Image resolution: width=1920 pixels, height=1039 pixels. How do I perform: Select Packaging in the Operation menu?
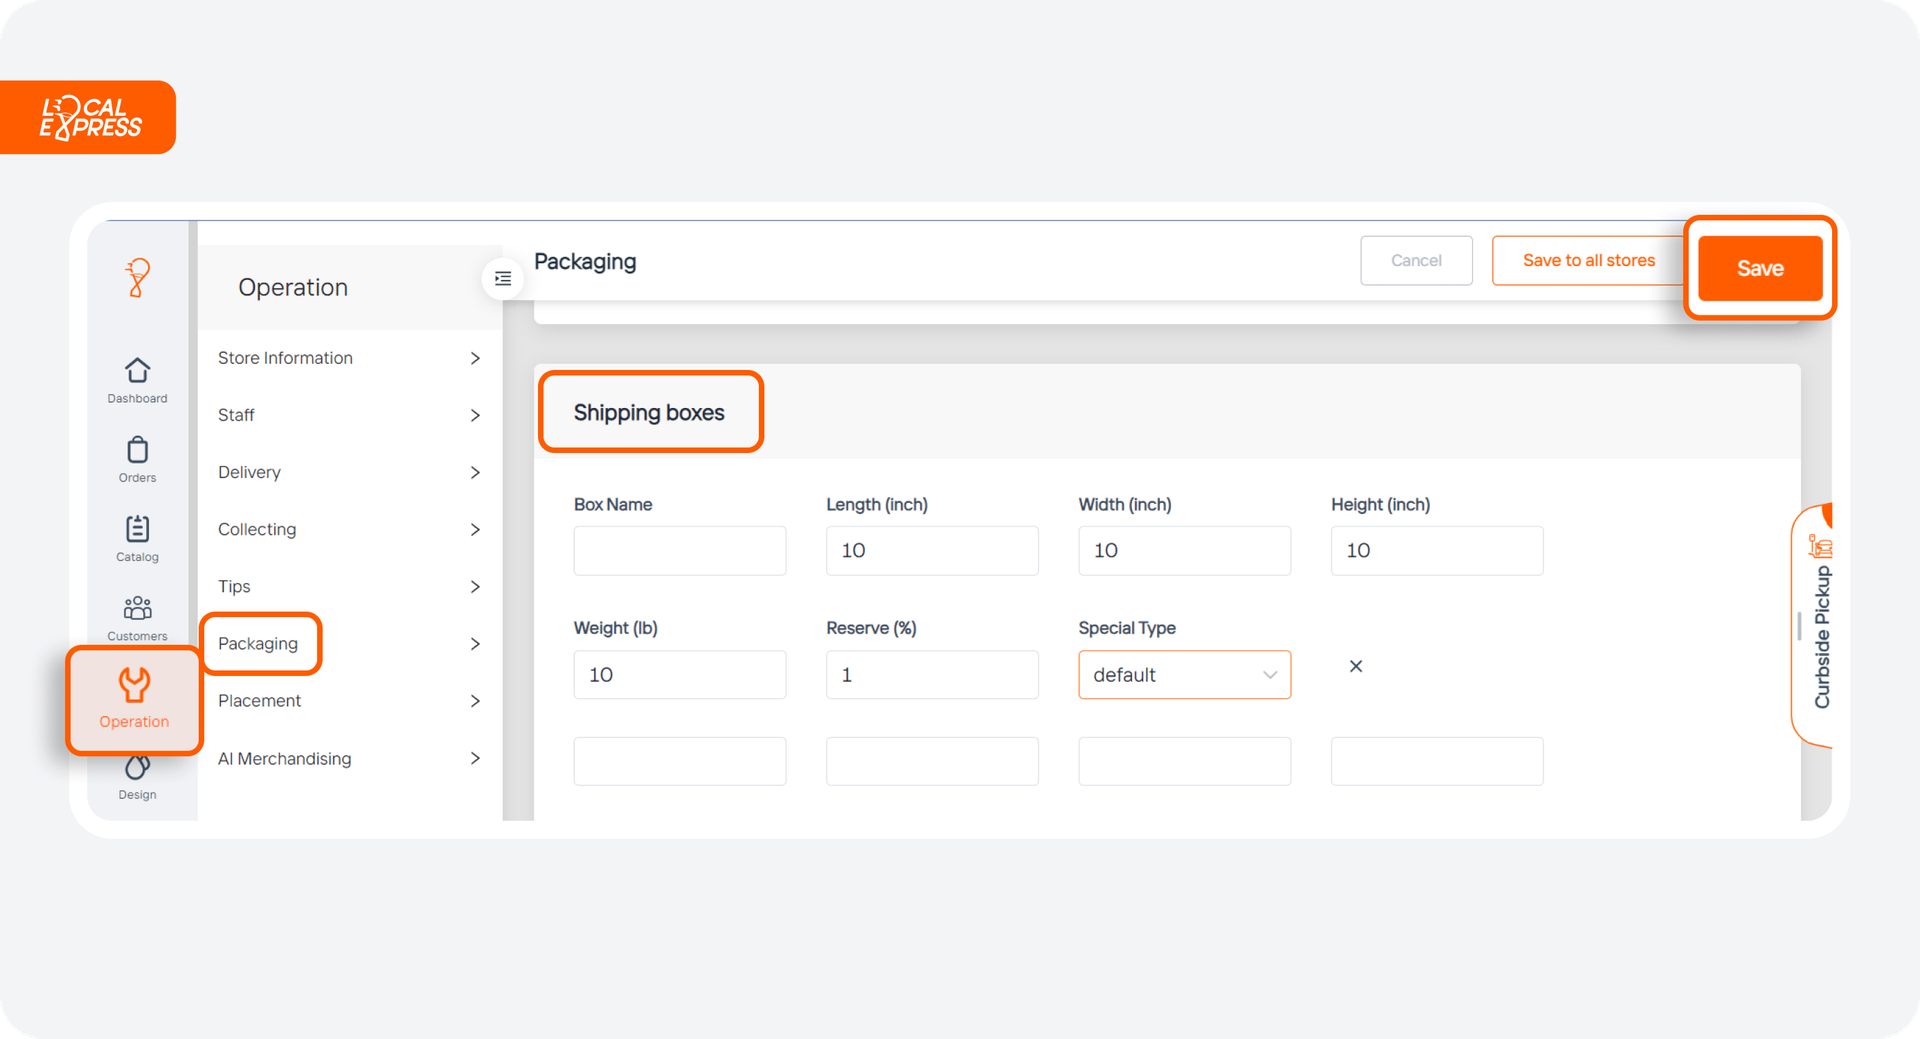pyautogui.click(x=259, y=644)
